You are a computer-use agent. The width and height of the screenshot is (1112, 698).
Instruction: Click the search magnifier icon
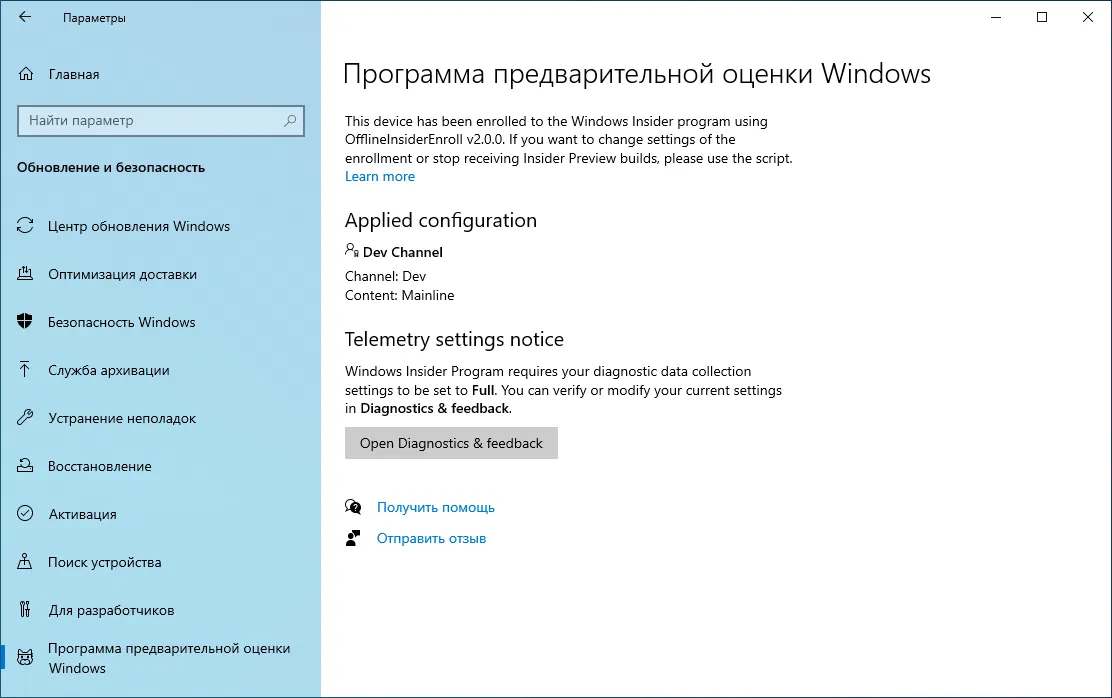point(290,121)
